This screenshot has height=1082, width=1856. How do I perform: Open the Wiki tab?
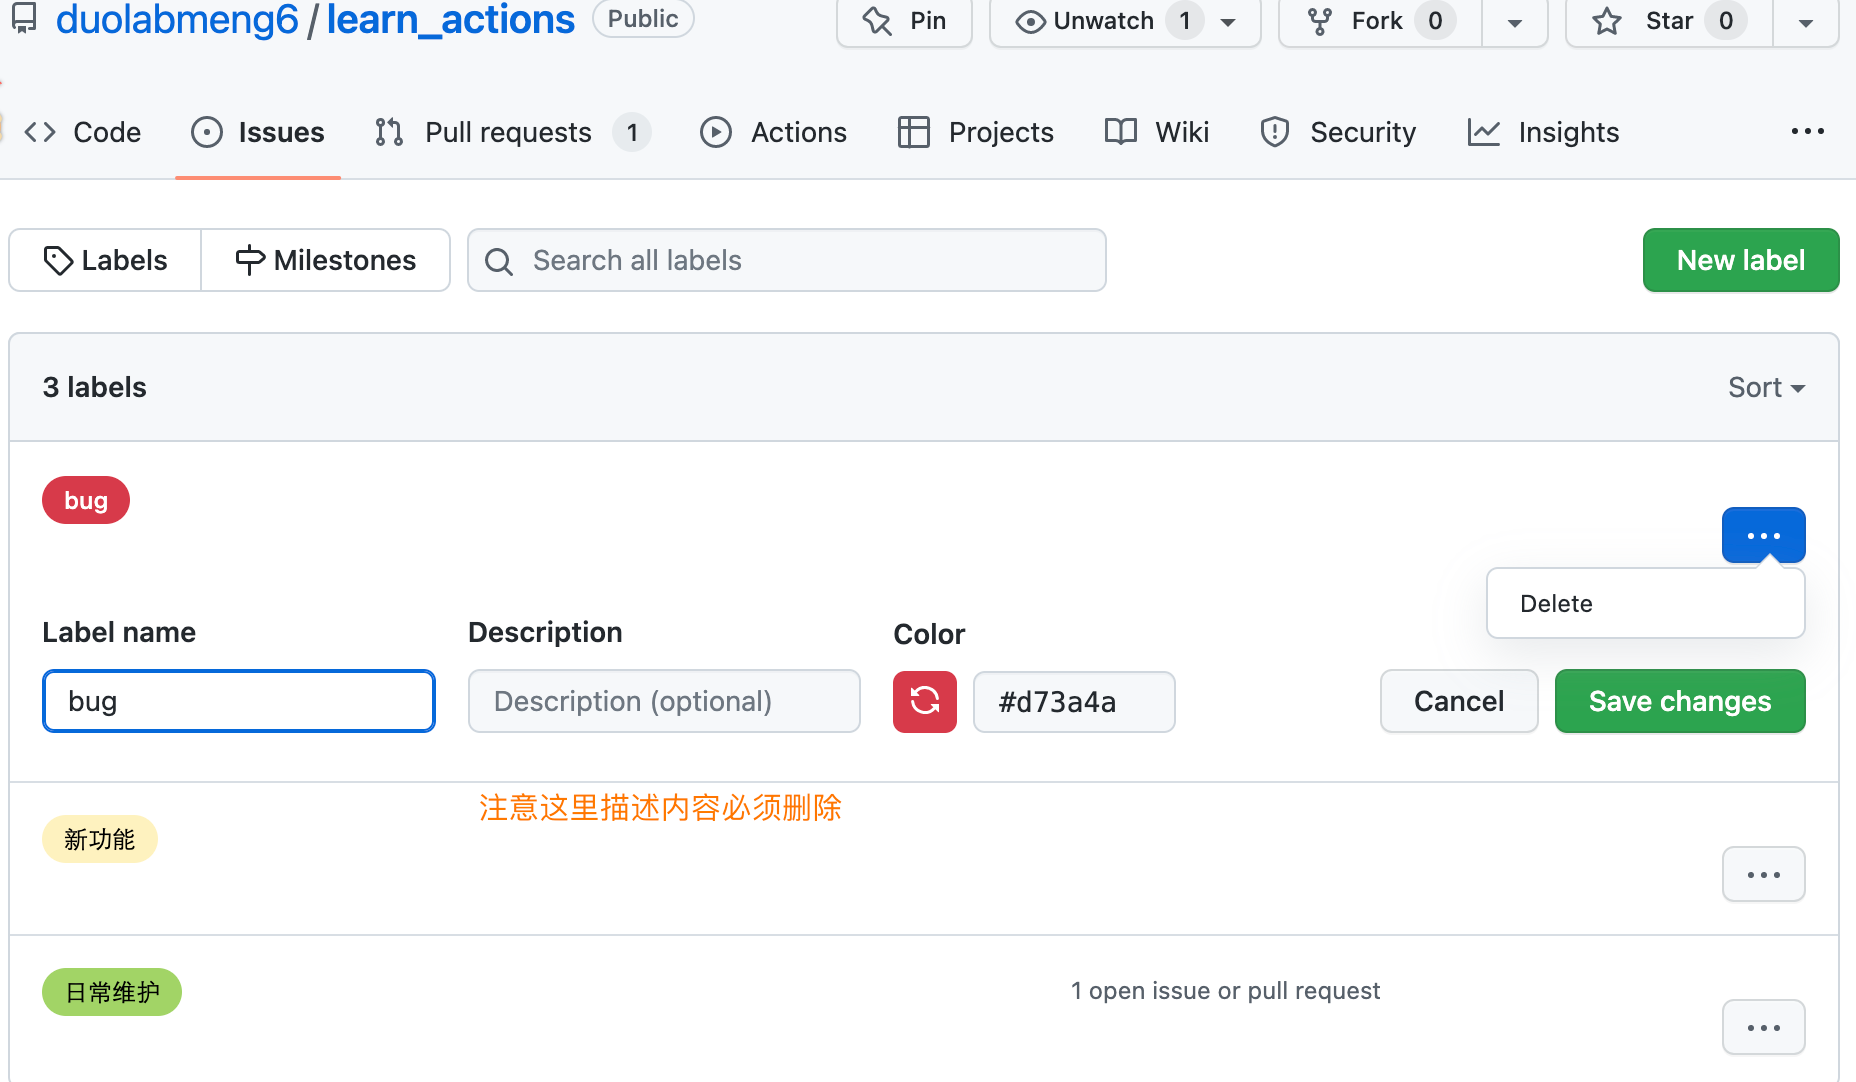pyautogui.click(x=1157, y=132)
